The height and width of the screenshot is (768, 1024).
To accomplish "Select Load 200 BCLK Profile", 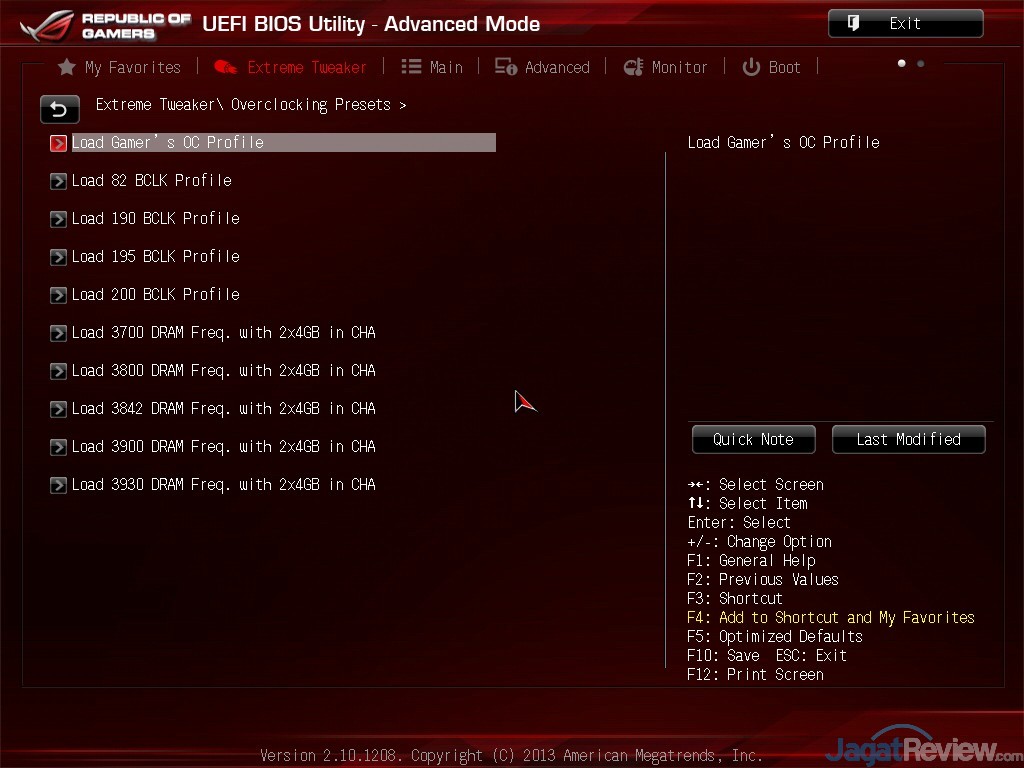I will [155, 295].
